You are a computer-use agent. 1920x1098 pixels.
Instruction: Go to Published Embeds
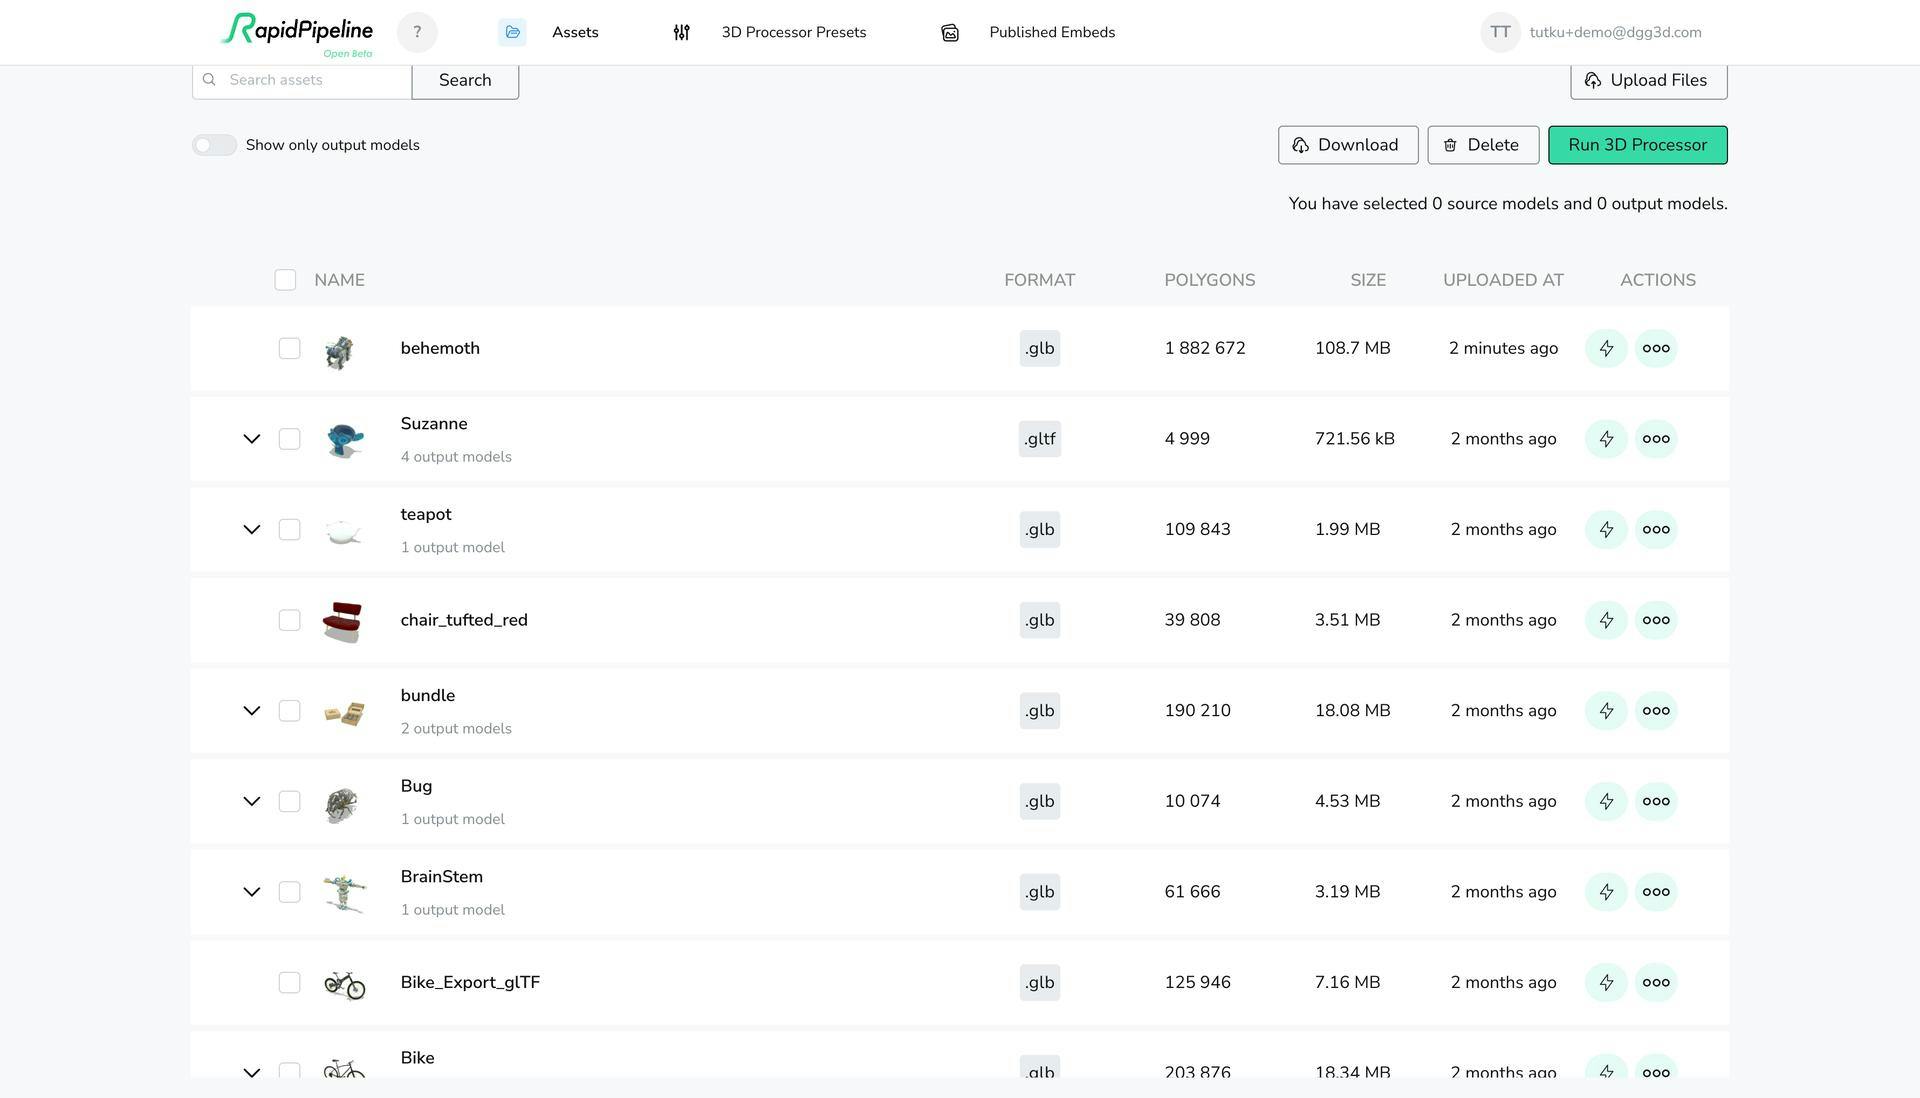pos(1027,32)
